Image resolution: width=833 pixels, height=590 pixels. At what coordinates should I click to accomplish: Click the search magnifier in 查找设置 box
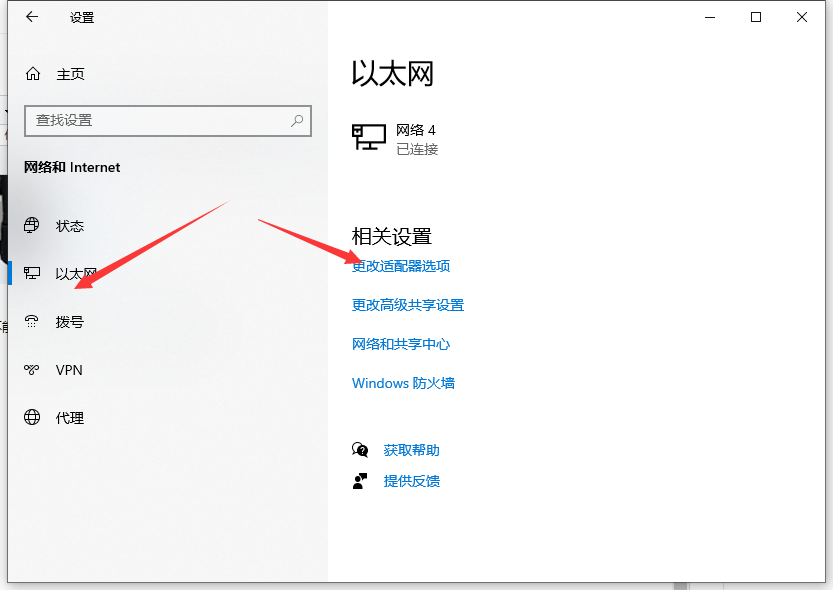coord(296,120)
